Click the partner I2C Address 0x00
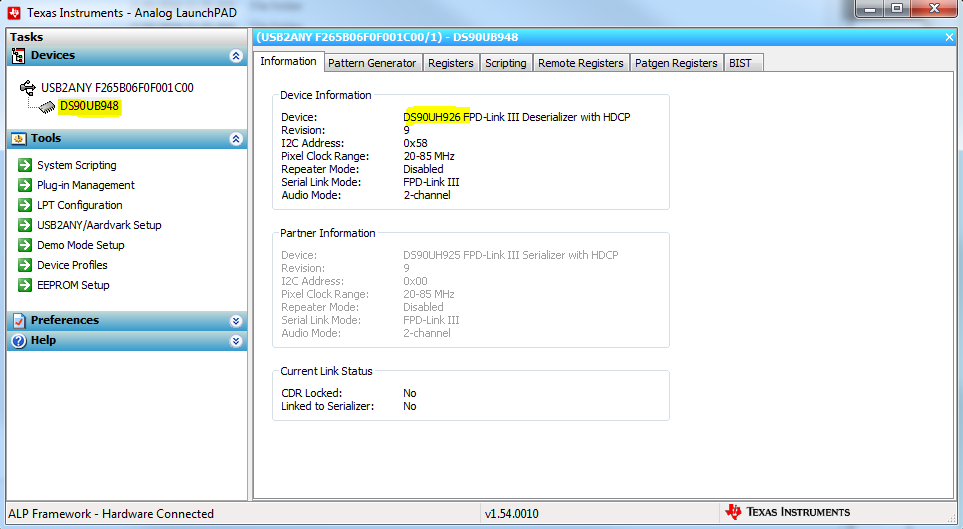Screen dimensions: 963x529 coord(415,281)
